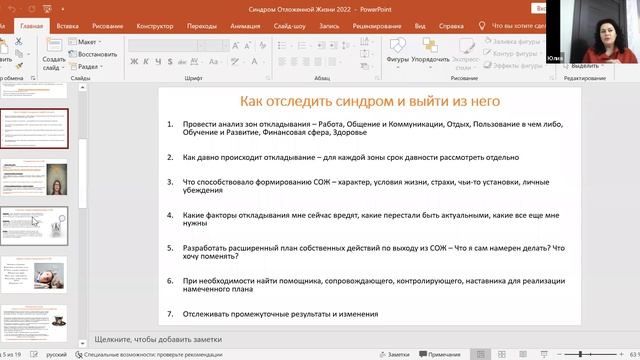Image resolution: width=640 pixels, height=360 pixels.
Task: Click the Undo arrow in quick access toolbar
Action: click(x=11, y=9)
